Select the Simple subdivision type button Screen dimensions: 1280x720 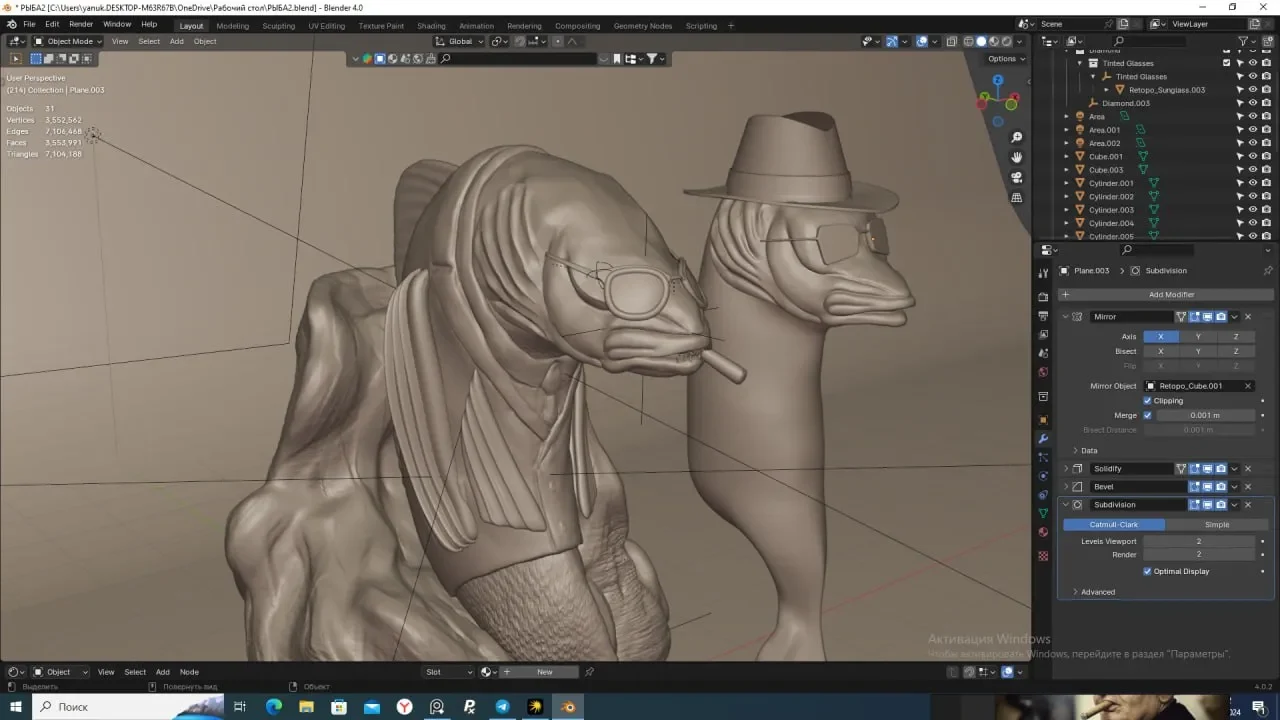coord(1217,524)
